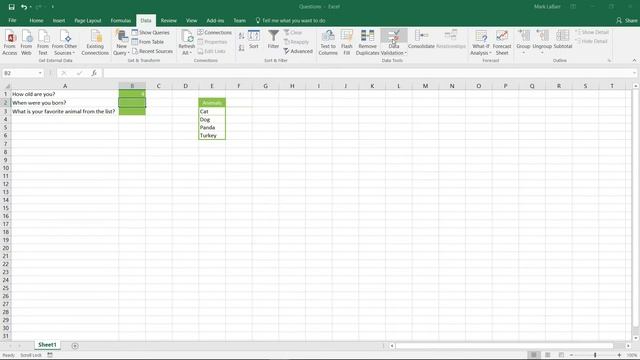
Task: Collapse the ribbon with the chevron
Action: coord(634,60)
